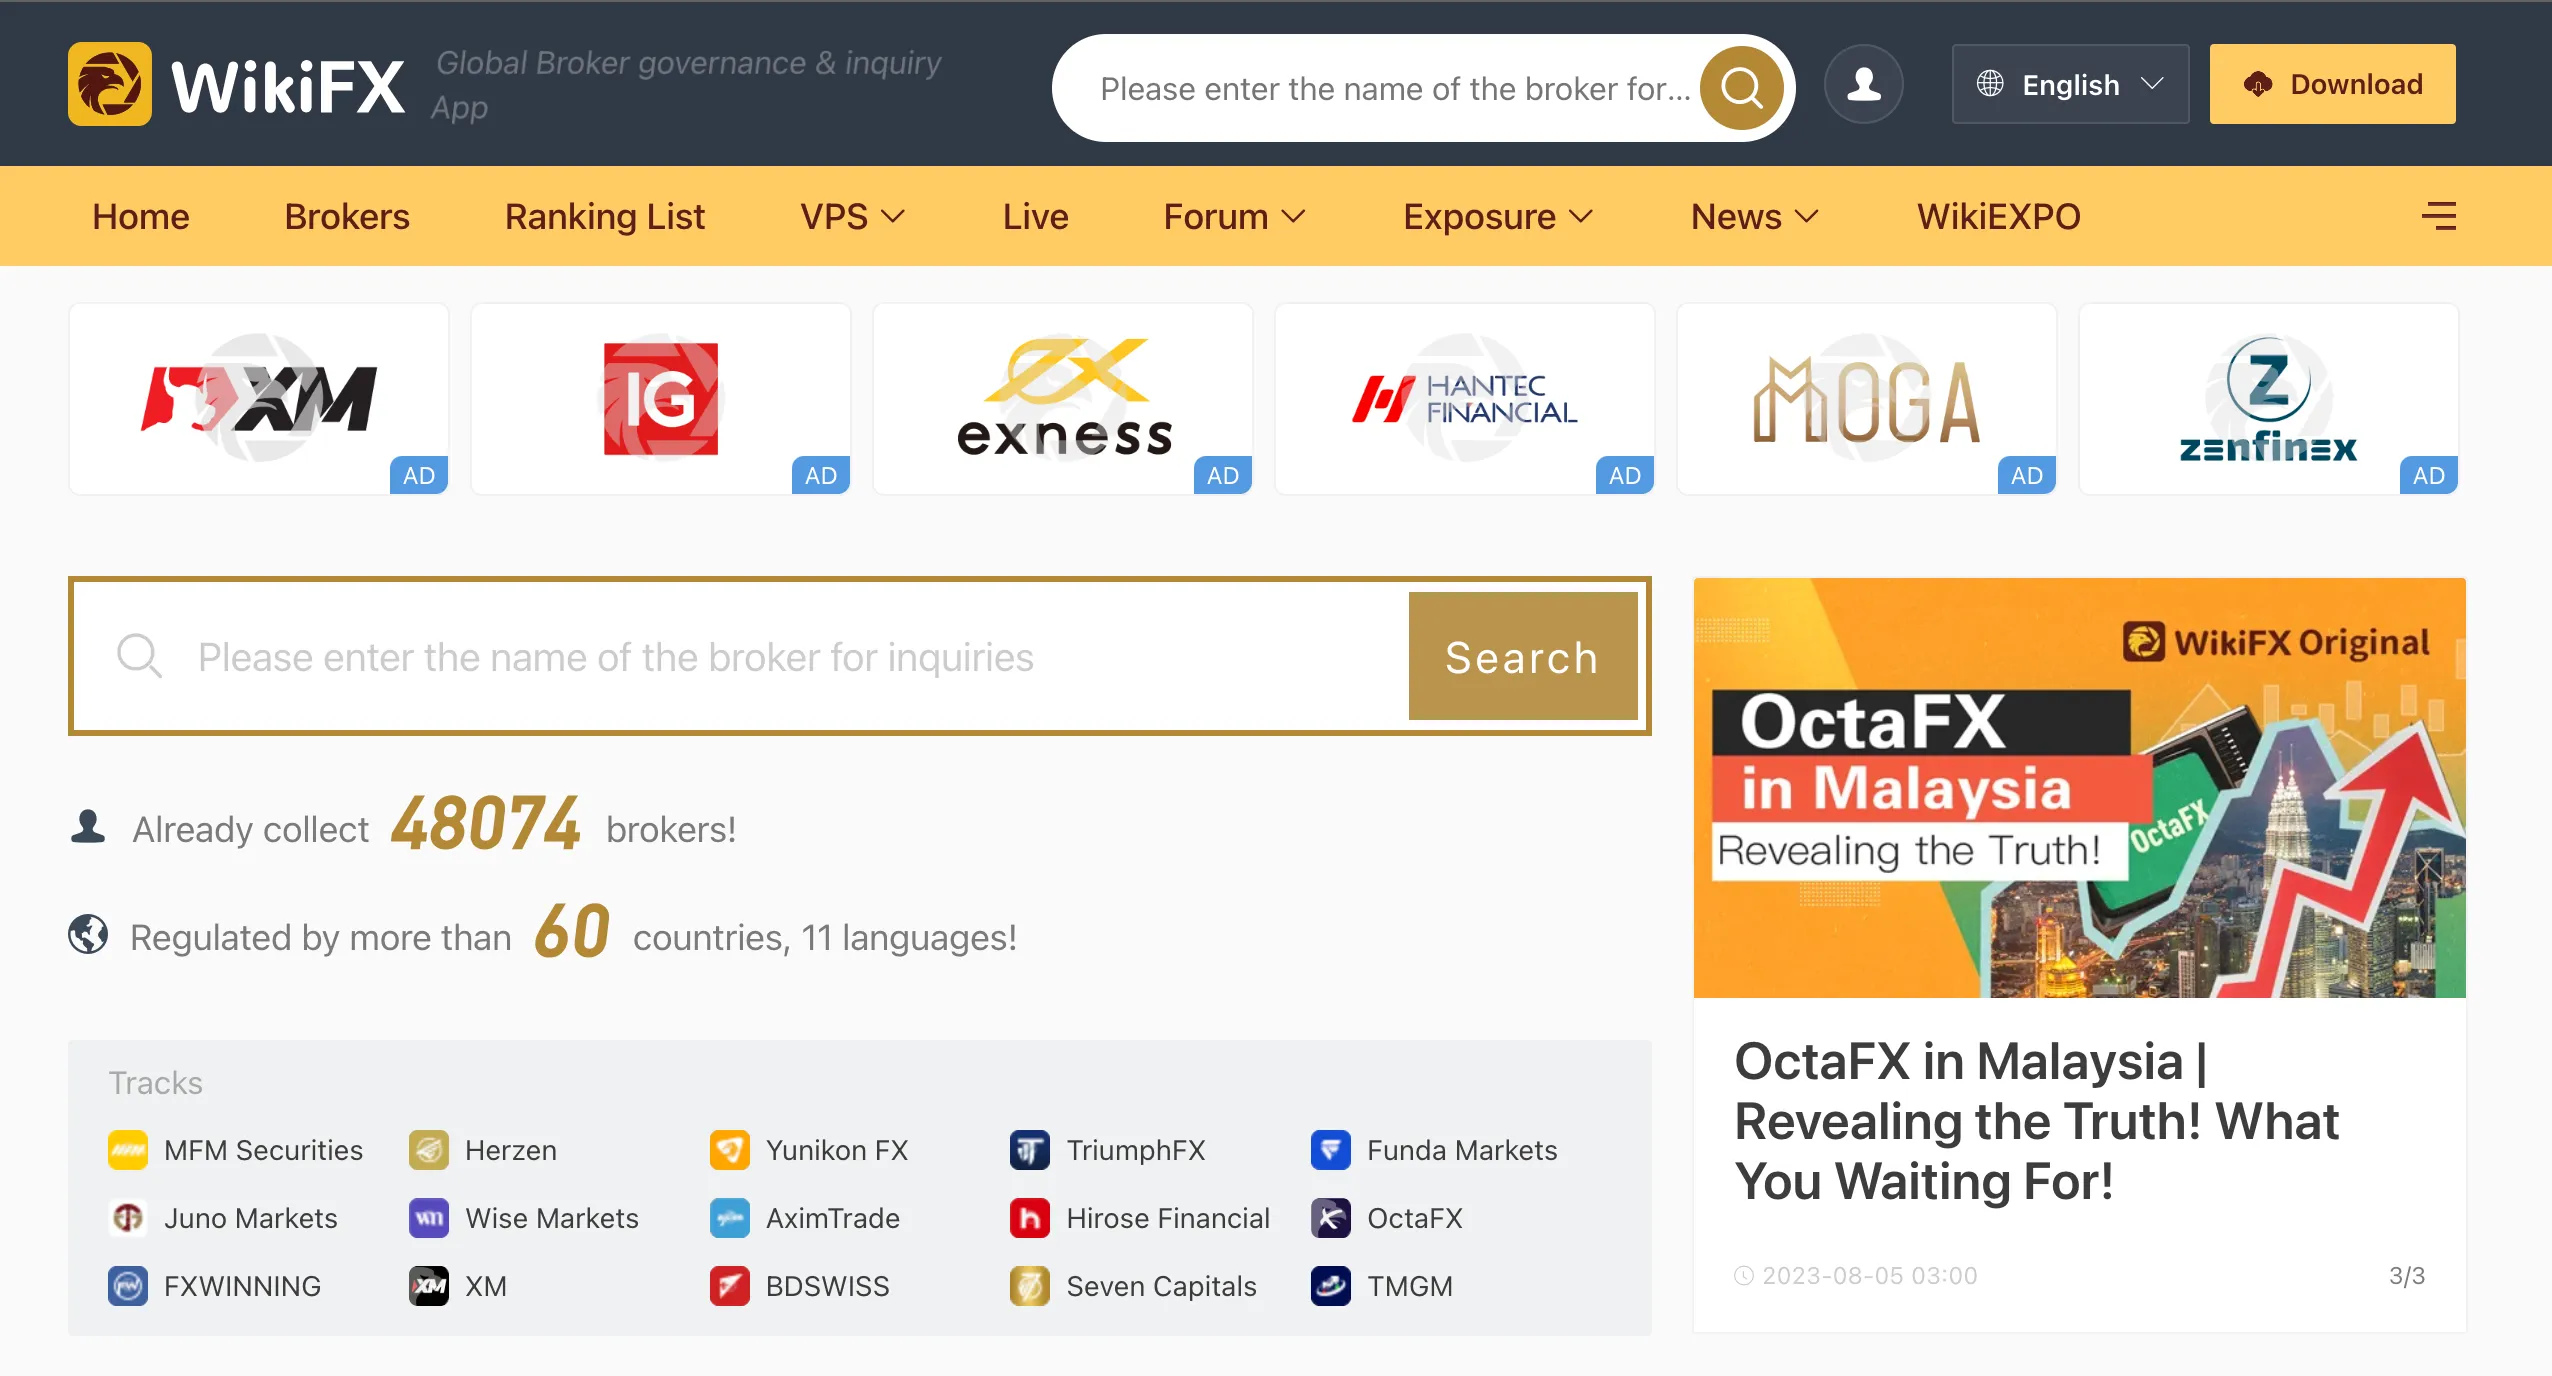The height and width of the screenshot is (1376, 2552).
Task: Click the TMGM broker icon
Action: [1331, 1286]
